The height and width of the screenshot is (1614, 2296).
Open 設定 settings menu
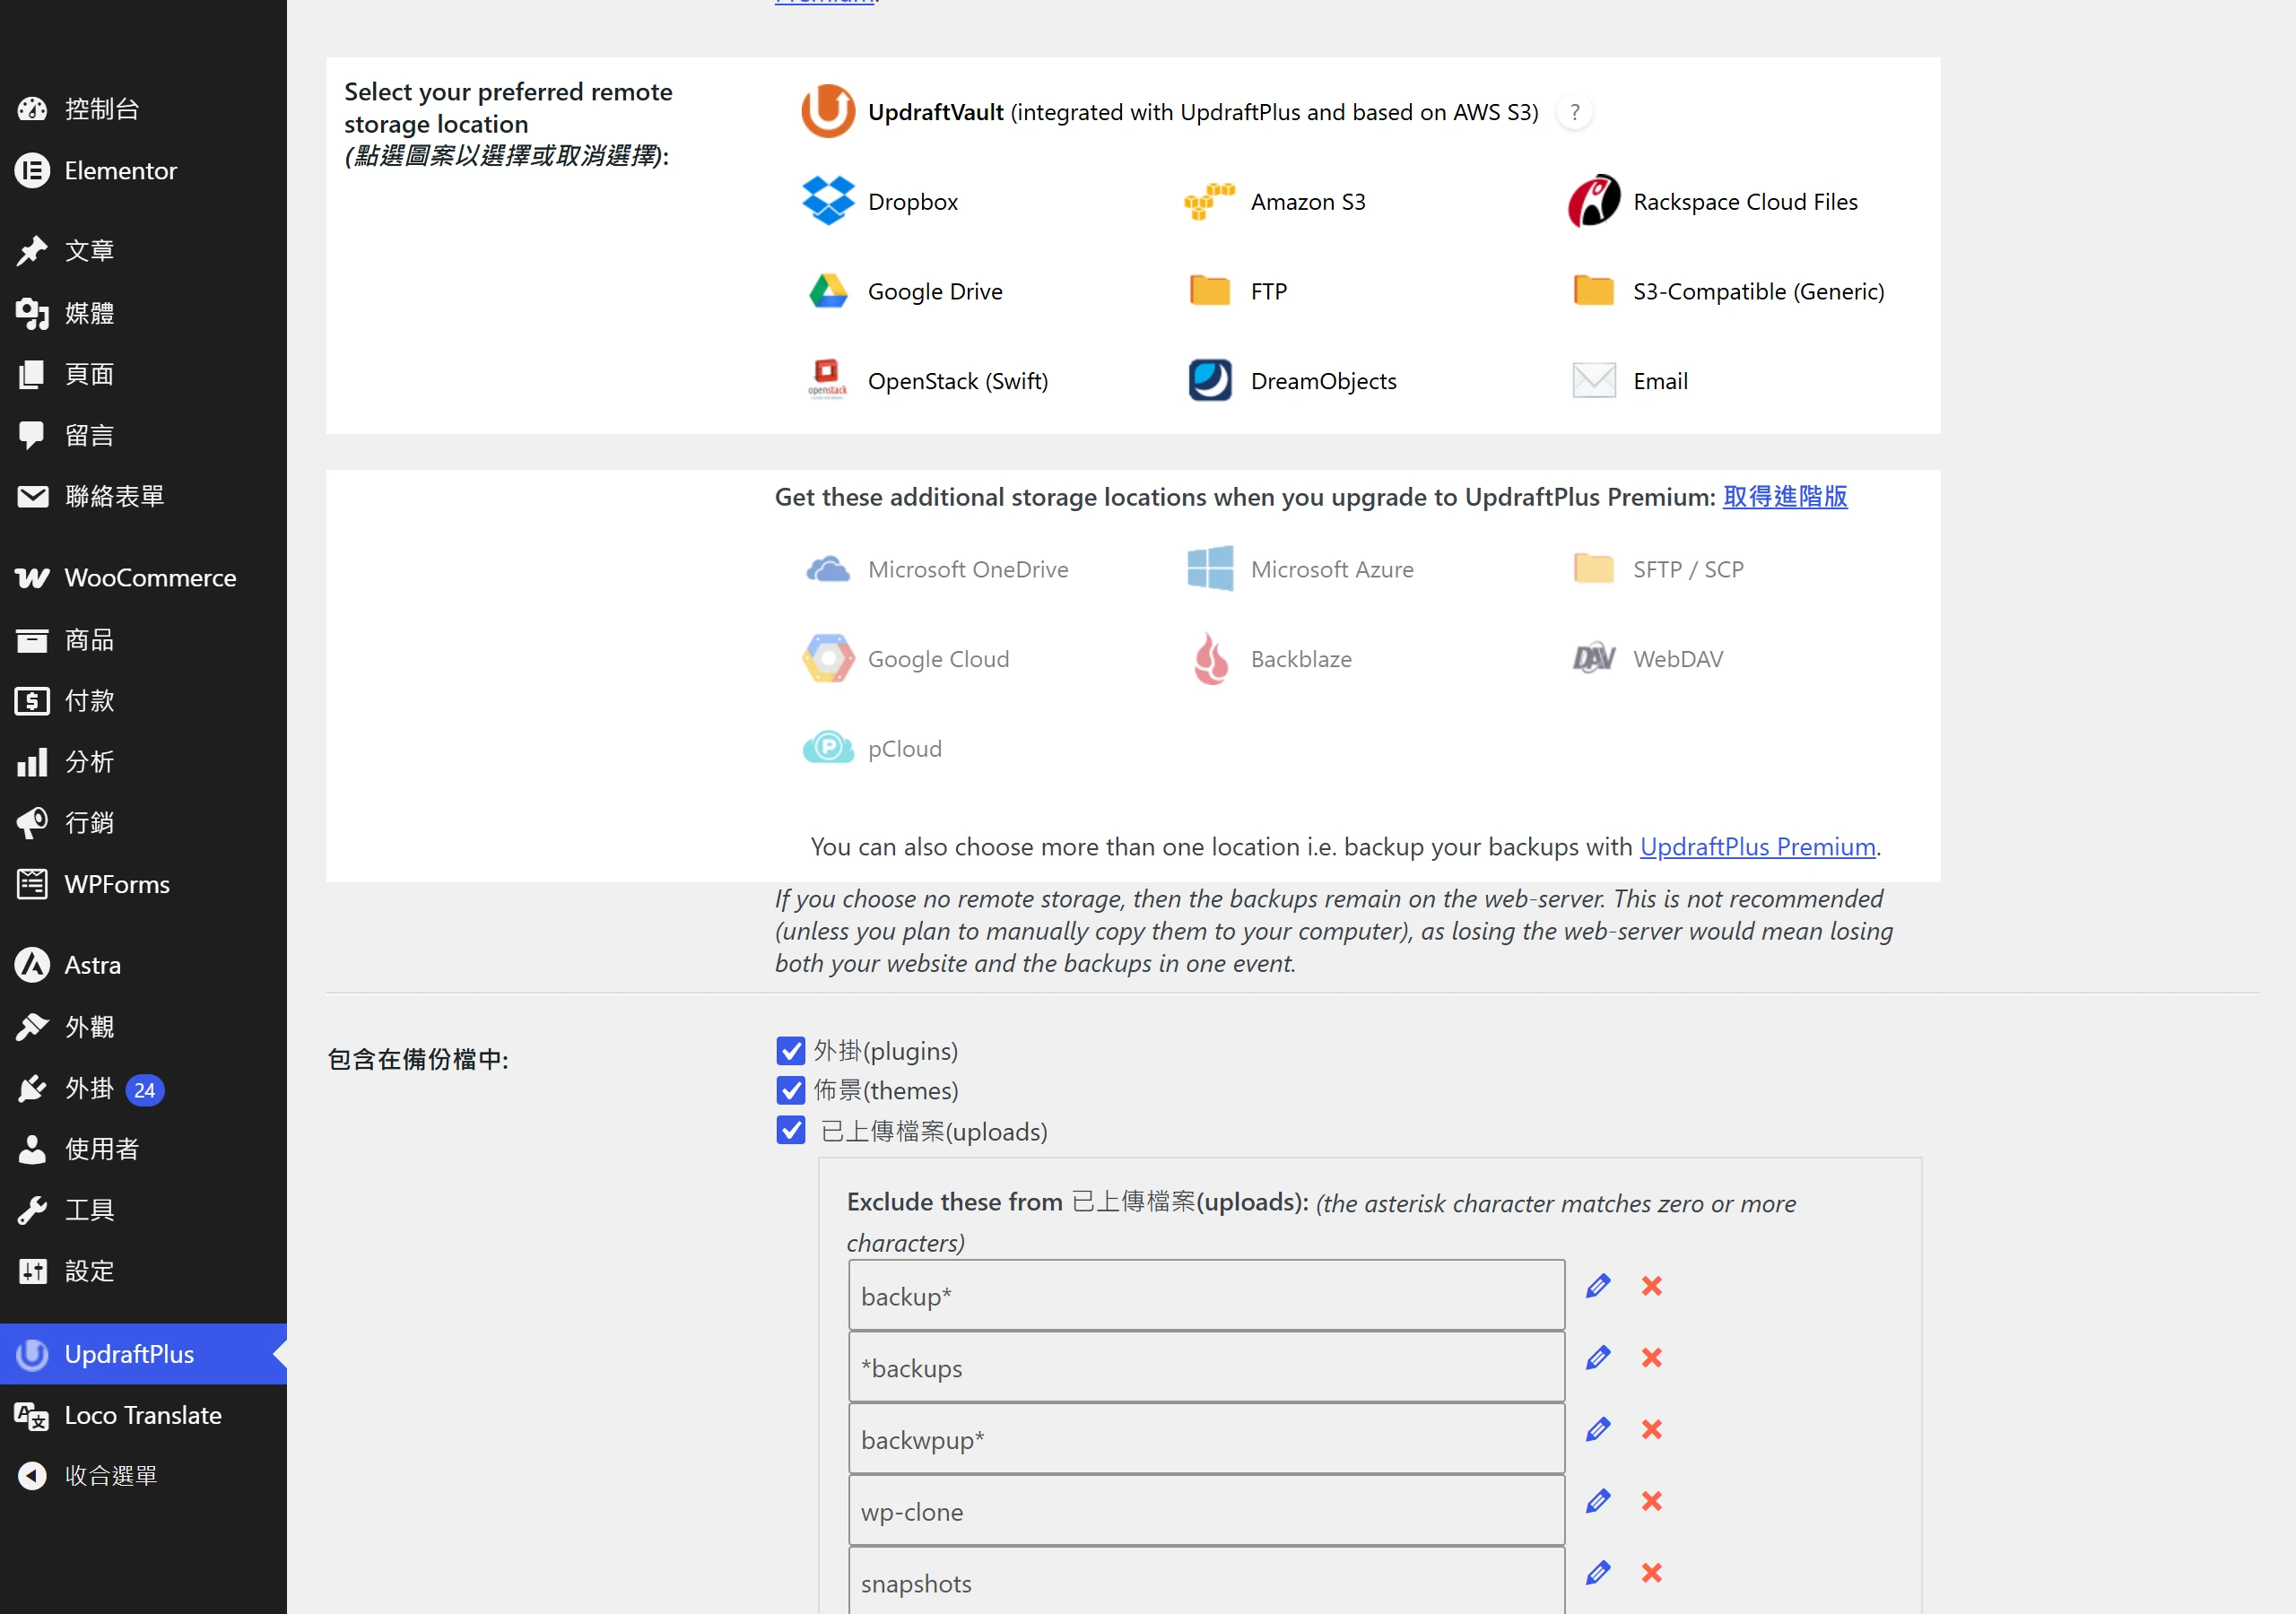coord(143,1271)
